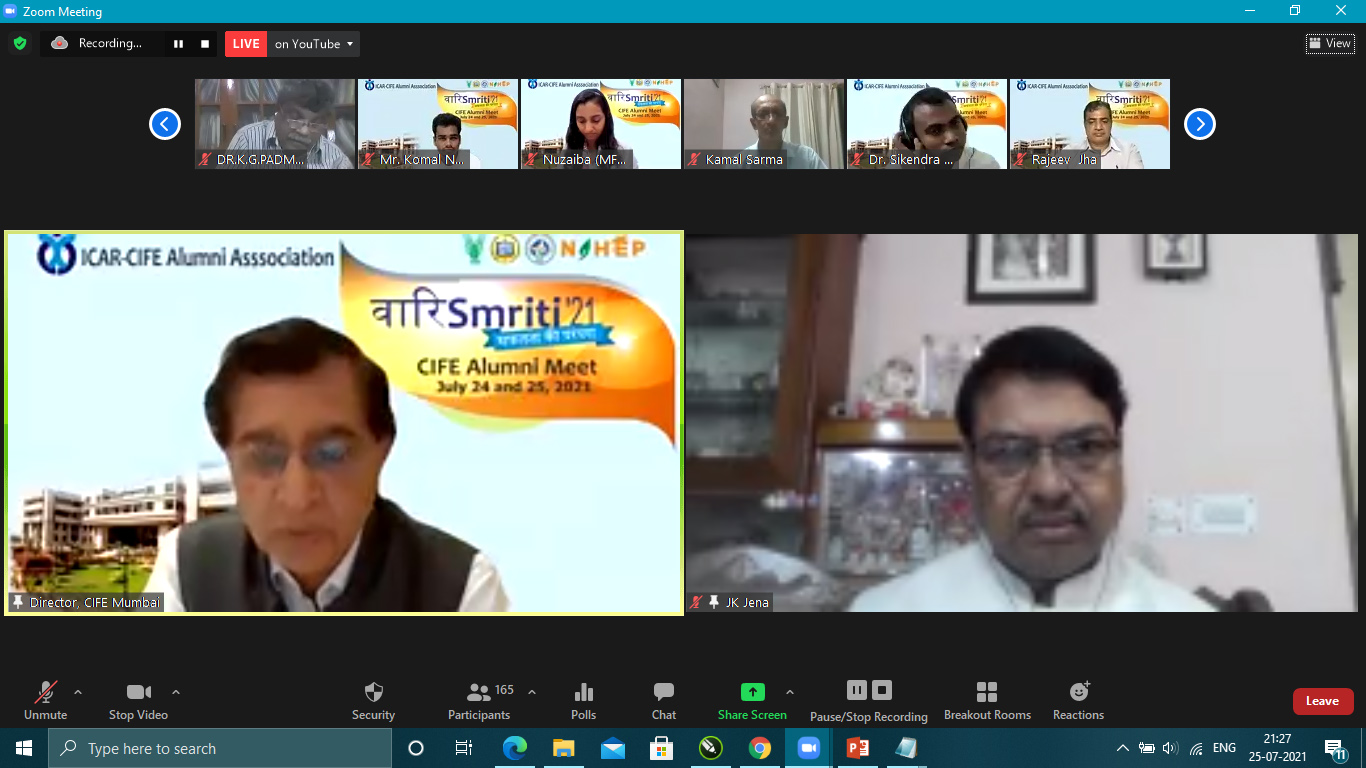Image resolution: width=1366 pixels, height=768 pixels.
Task: Unmute the microphone
Action: pyautogui.click(x=46, y=700)
